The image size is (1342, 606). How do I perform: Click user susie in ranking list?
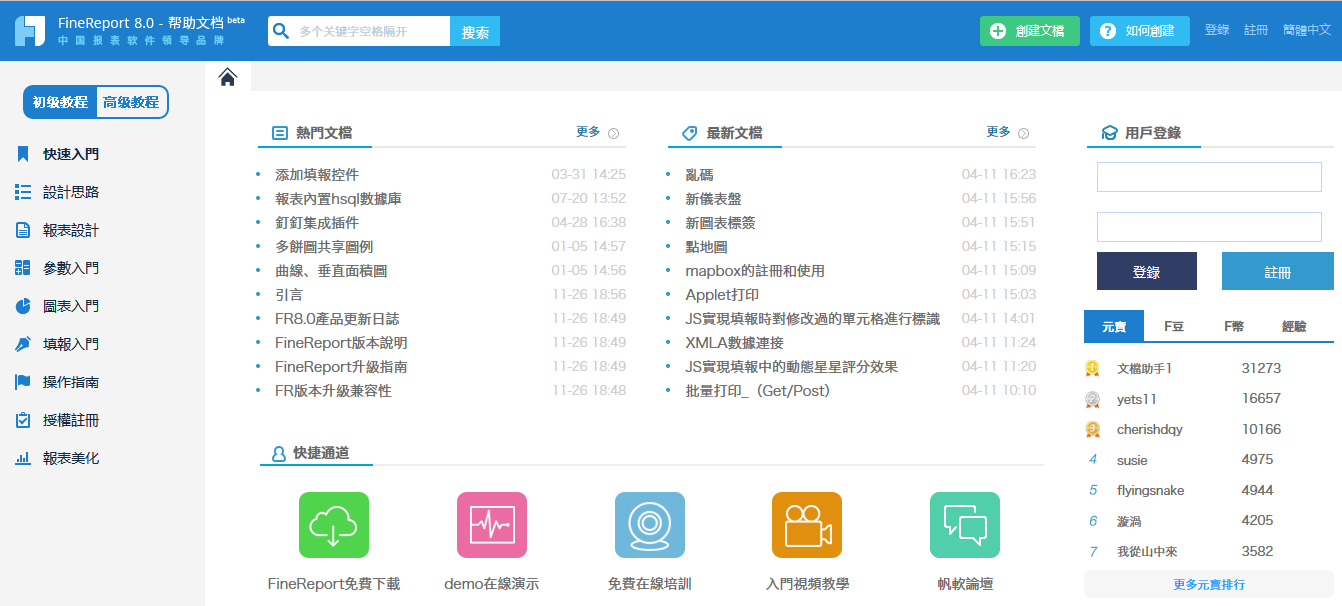(1132, 460)
